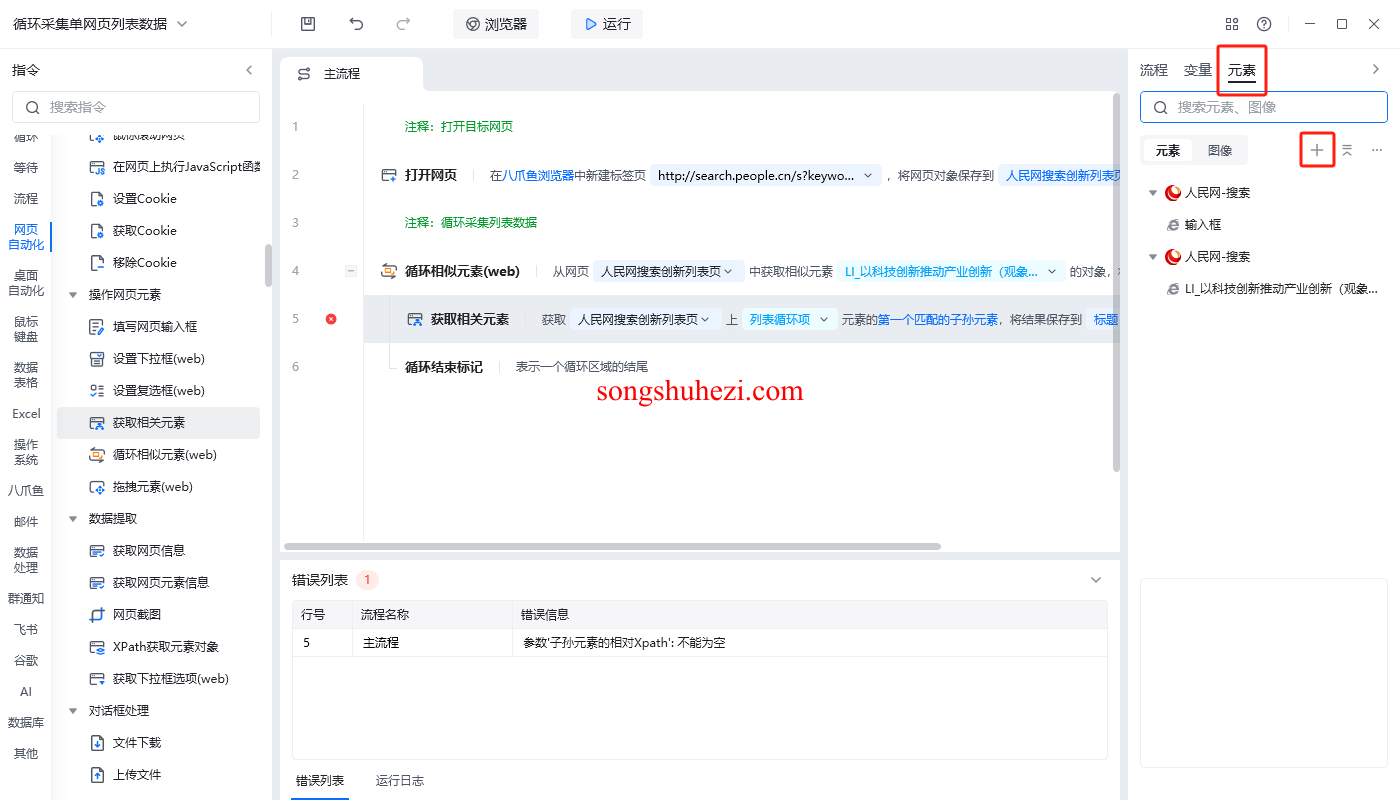Collapse the 操作网页元素 group

pyautogui.click(x=73, y=295)
